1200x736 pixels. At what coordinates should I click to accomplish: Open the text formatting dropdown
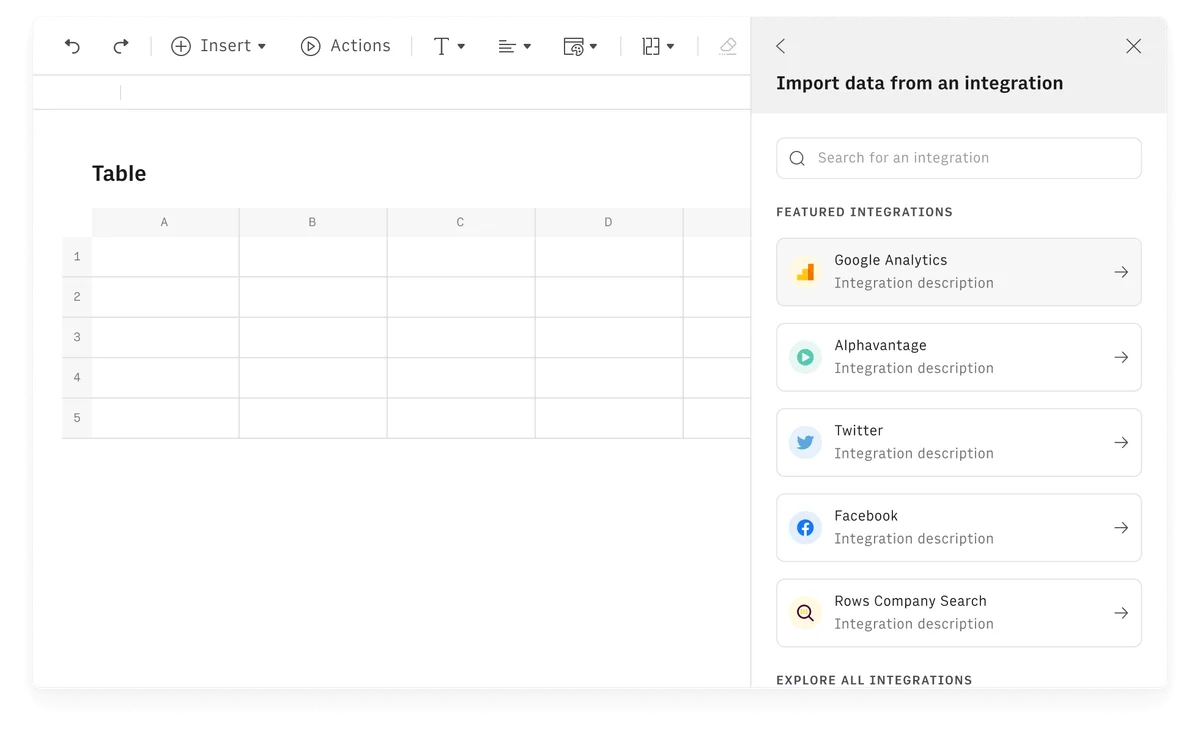(448, 45)
